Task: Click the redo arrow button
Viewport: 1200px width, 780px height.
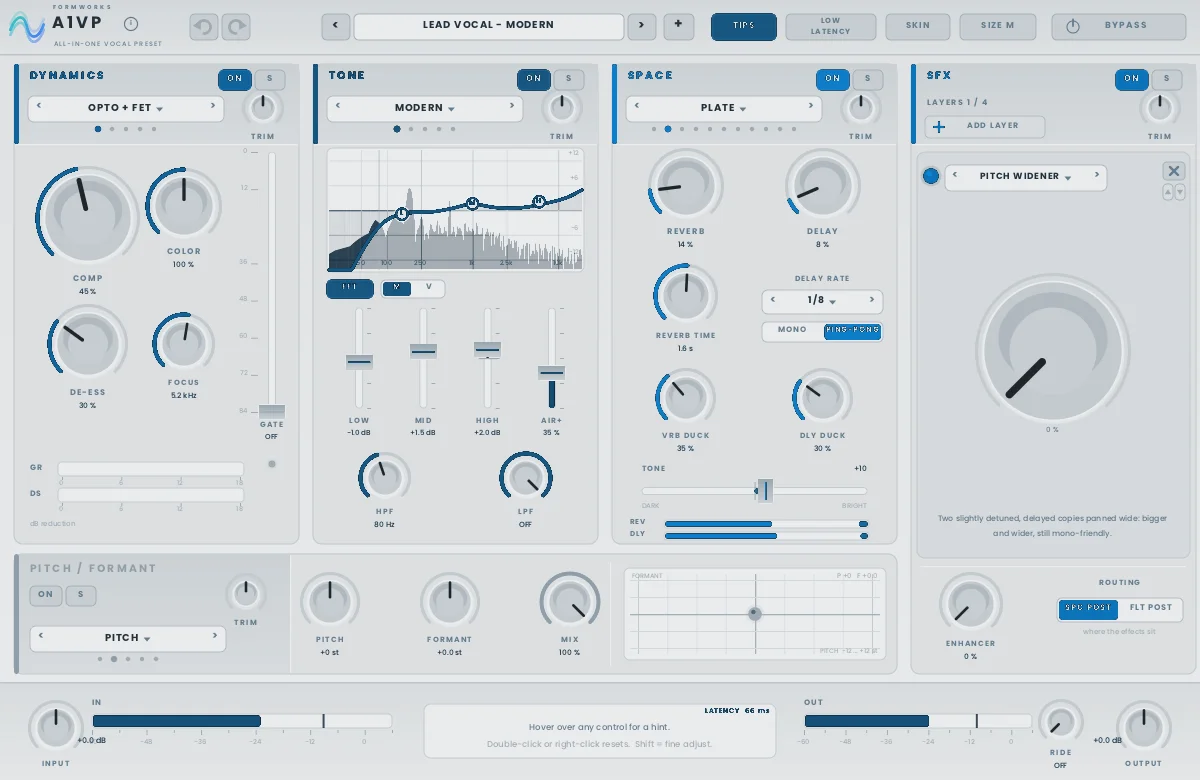Action: pyautogui.click(x=236, y=26)
